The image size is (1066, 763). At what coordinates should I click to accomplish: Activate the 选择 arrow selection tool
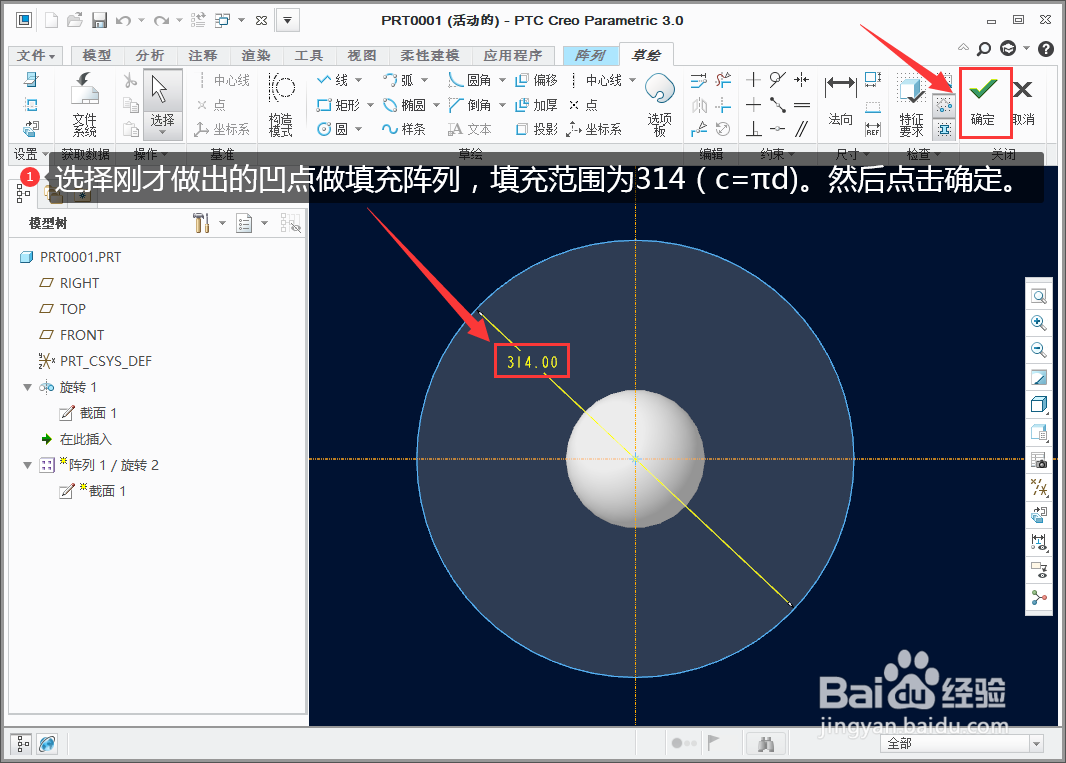pos(162,103)
